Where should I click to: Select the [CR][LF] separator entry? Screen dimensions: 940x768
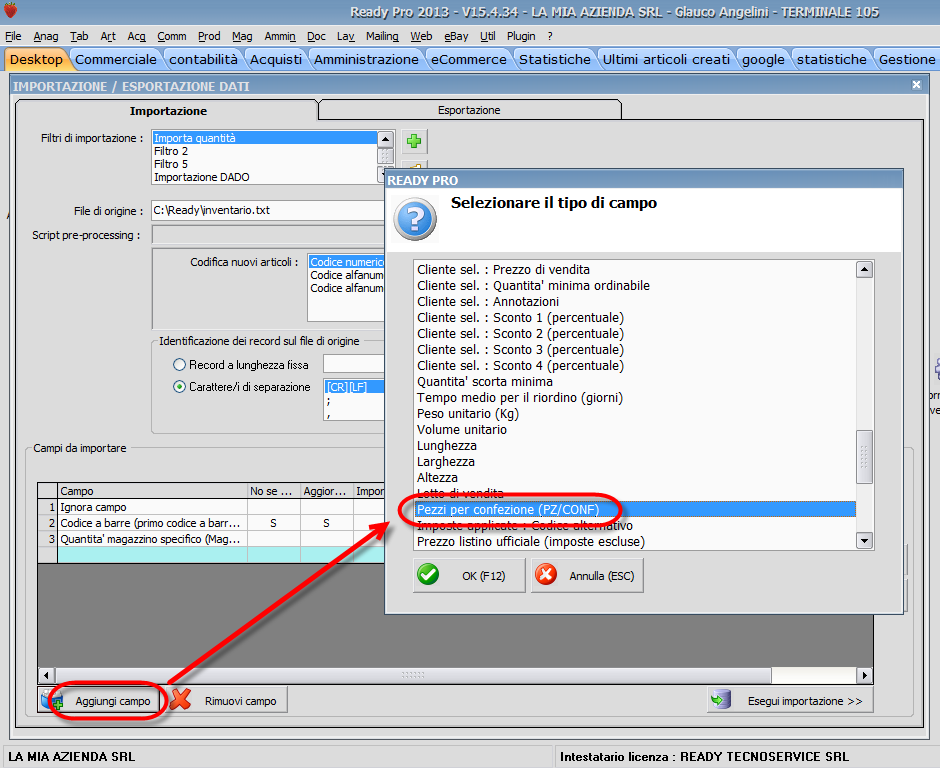point(354,387)
